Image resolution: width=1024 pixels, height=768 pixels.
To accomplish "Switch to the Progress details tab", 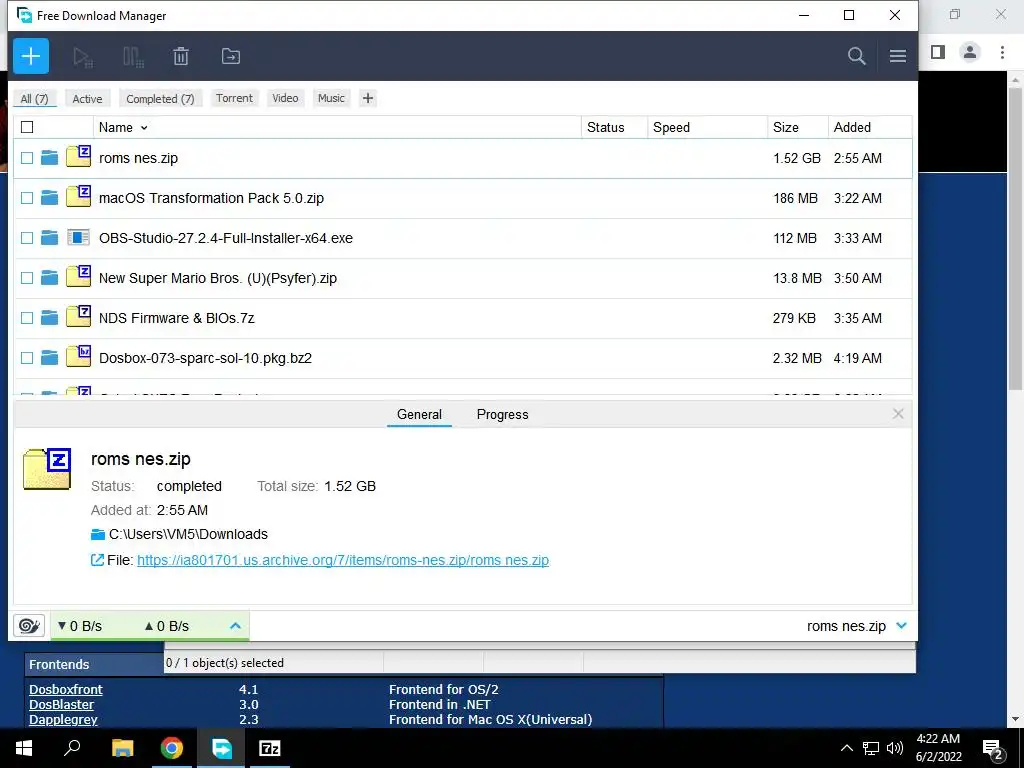I will coord(502,414).
